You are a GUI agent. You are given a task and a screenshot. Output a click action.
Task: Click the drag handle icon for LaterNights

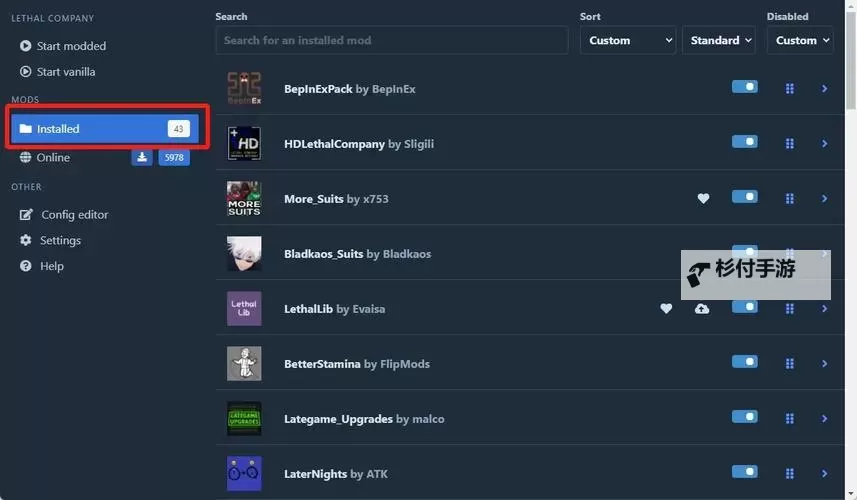pos(789,474)
